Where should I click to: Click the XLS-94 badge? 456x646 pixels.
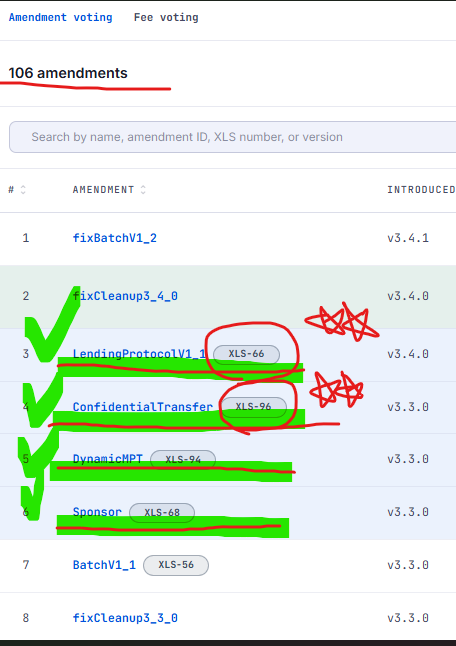(183, 460)
